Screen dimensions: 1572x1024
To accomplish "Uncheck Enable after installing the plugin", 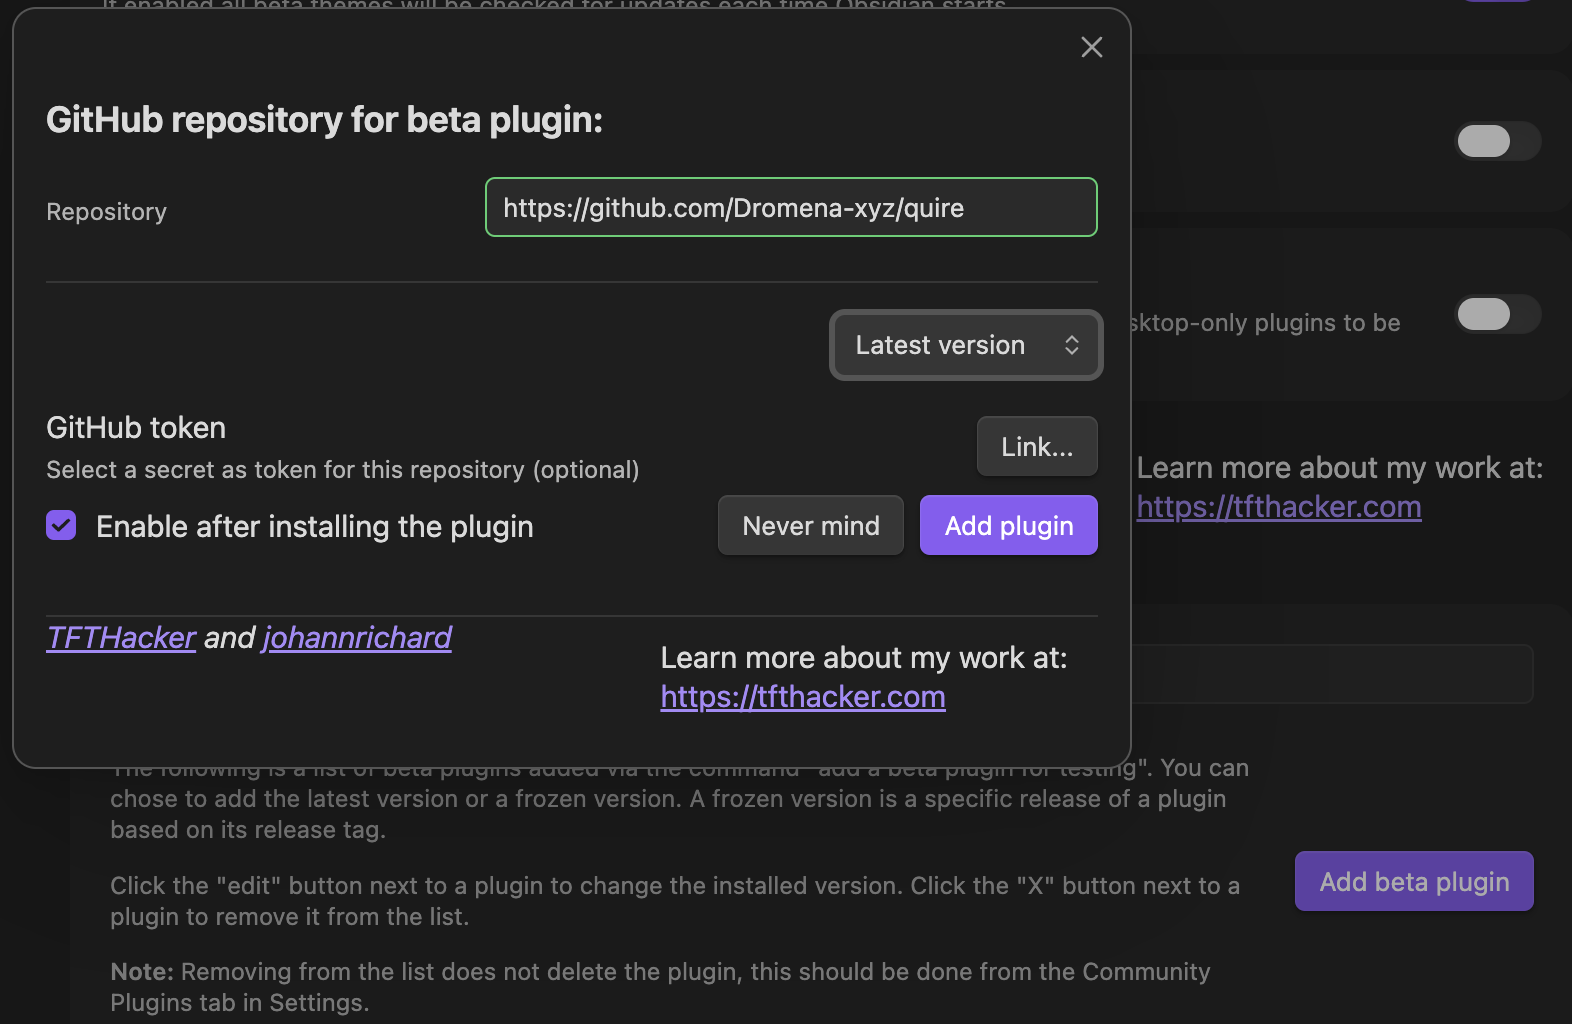I will 61,525.
